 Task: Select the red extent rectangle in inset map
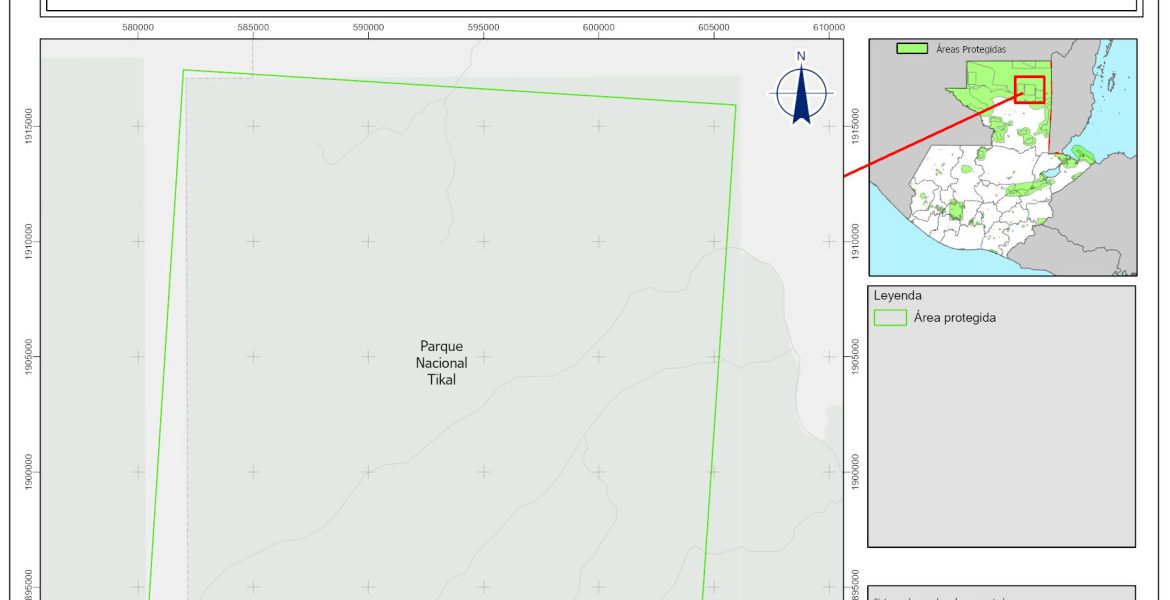point(1029,89)
